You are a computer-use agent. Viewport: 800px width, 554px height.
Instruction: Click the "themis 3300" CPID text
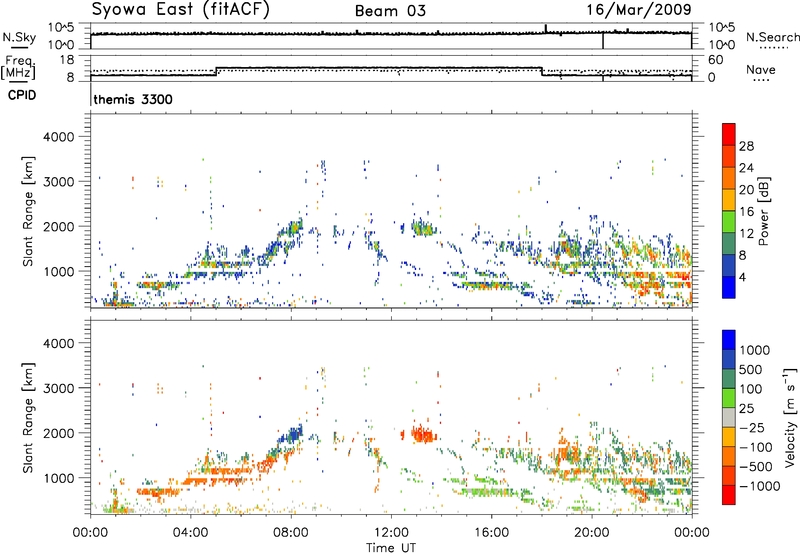(x=133, y=99)
